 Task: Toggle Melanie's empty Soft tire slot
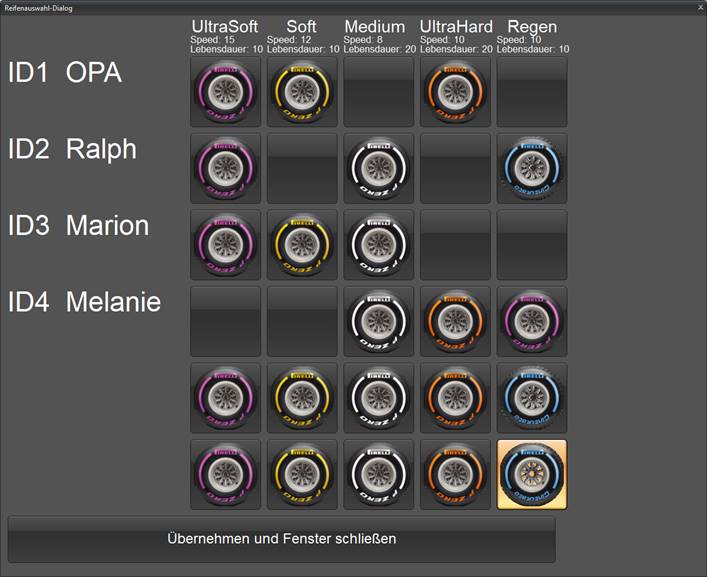(x=302, y=321)
